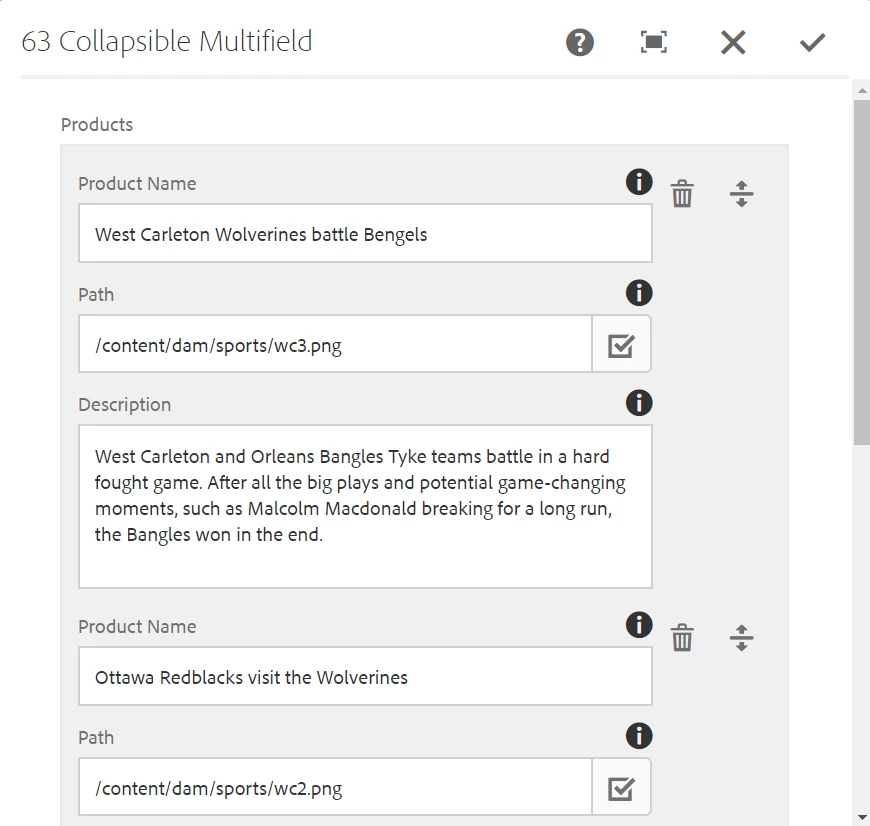
Task: Show info for first Product Name
Action: [x=638, y=182]
